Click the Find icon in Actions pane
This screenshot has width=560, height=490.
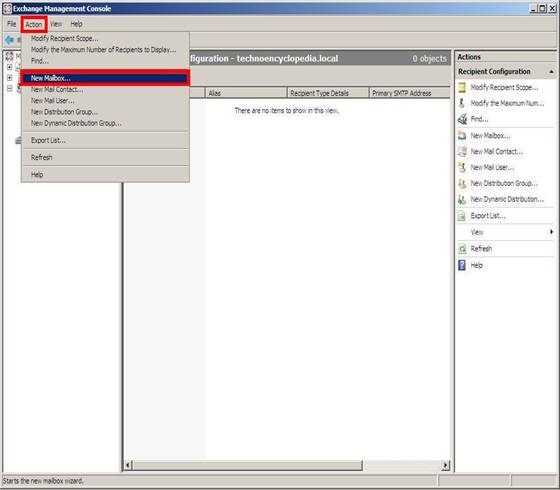(462, 119)
